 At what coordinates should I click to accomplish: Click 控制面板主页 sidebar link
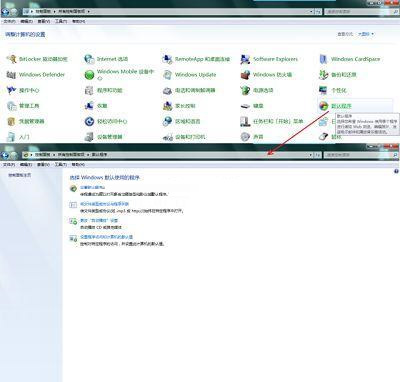click(20, 175)
